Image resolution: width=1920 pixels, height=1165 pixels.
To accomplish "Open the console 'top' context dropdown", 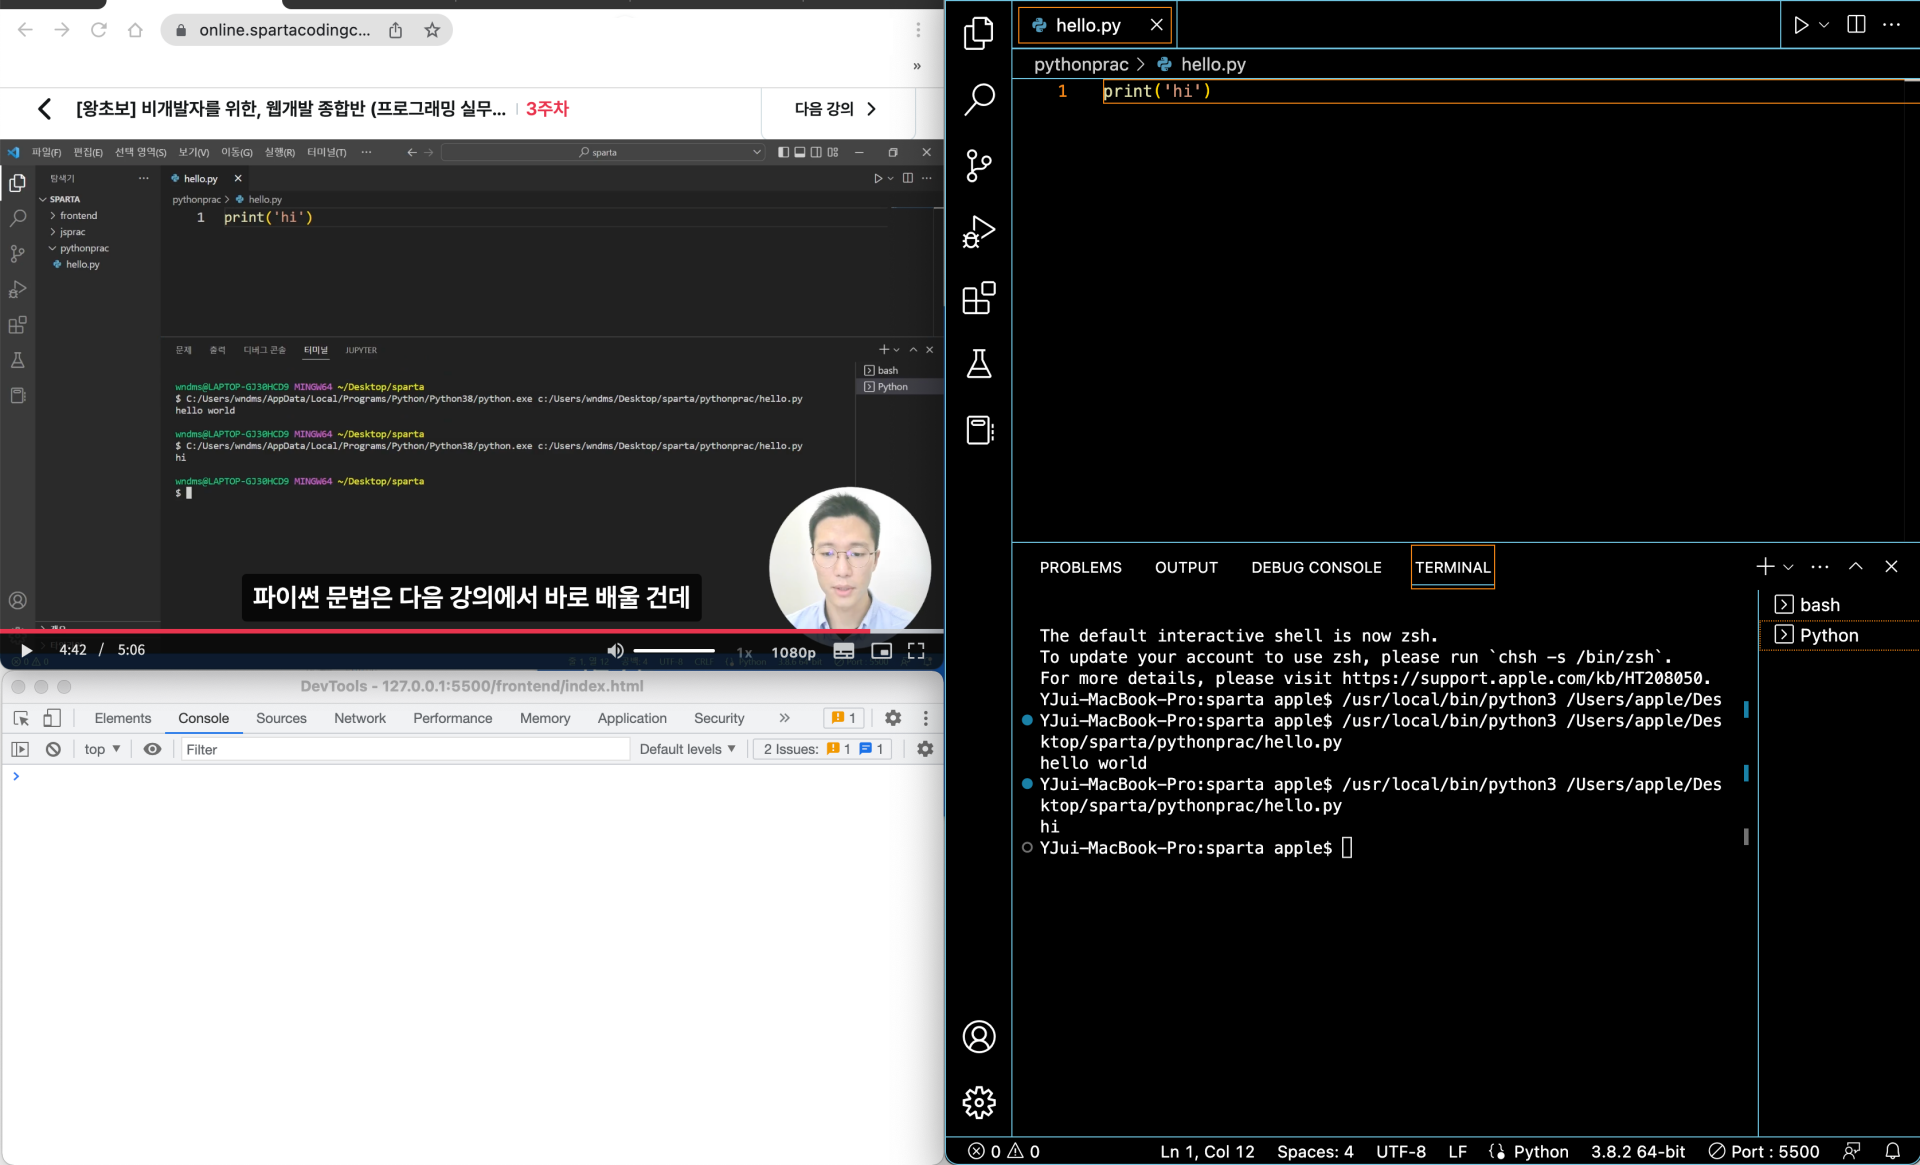I will (102, 749).
